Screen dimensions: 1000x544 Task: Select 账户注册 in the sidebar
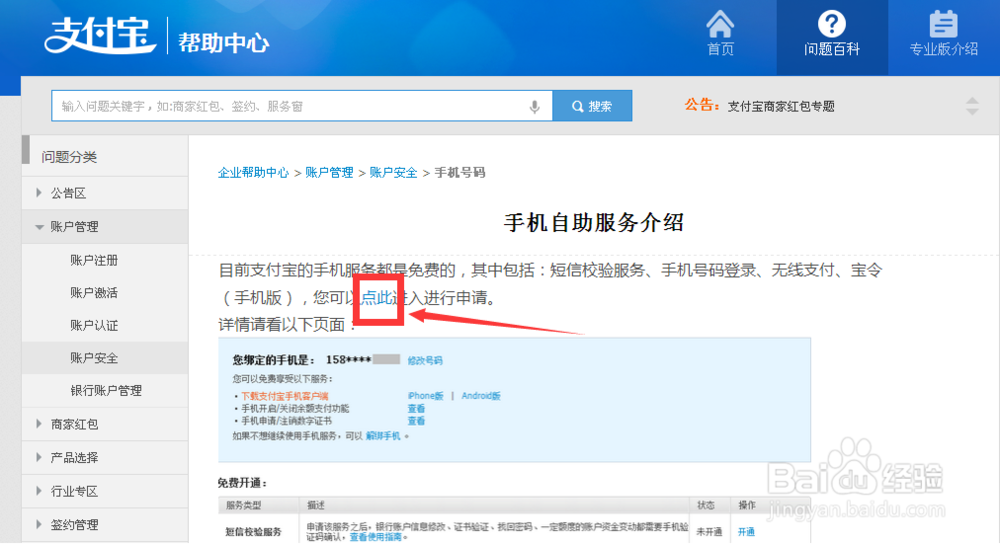[94, 260]
